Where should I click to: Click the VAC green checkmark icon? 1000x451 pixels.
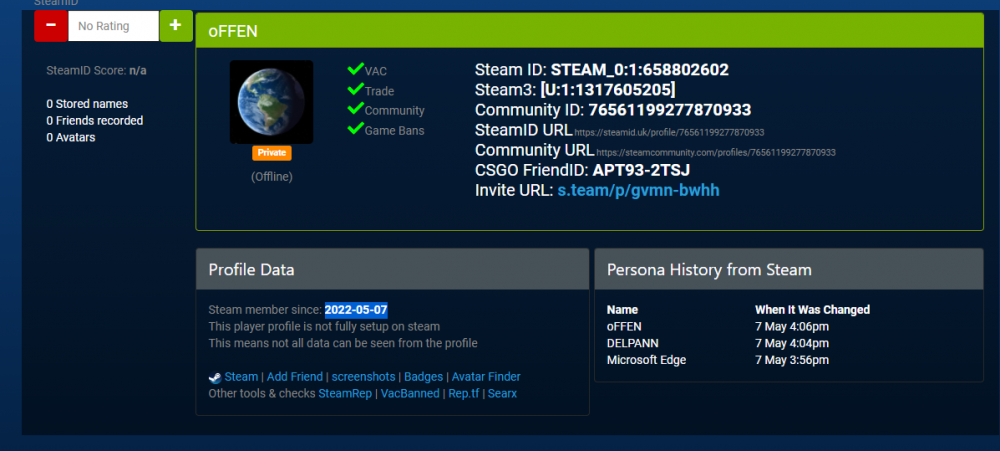click(355, 69)
